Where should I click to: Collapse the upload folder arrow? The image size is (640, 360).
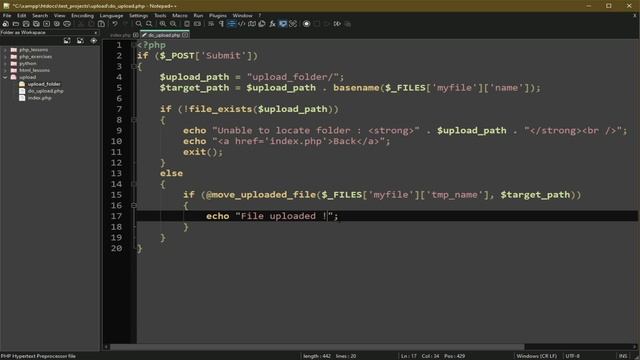[5, 77]
